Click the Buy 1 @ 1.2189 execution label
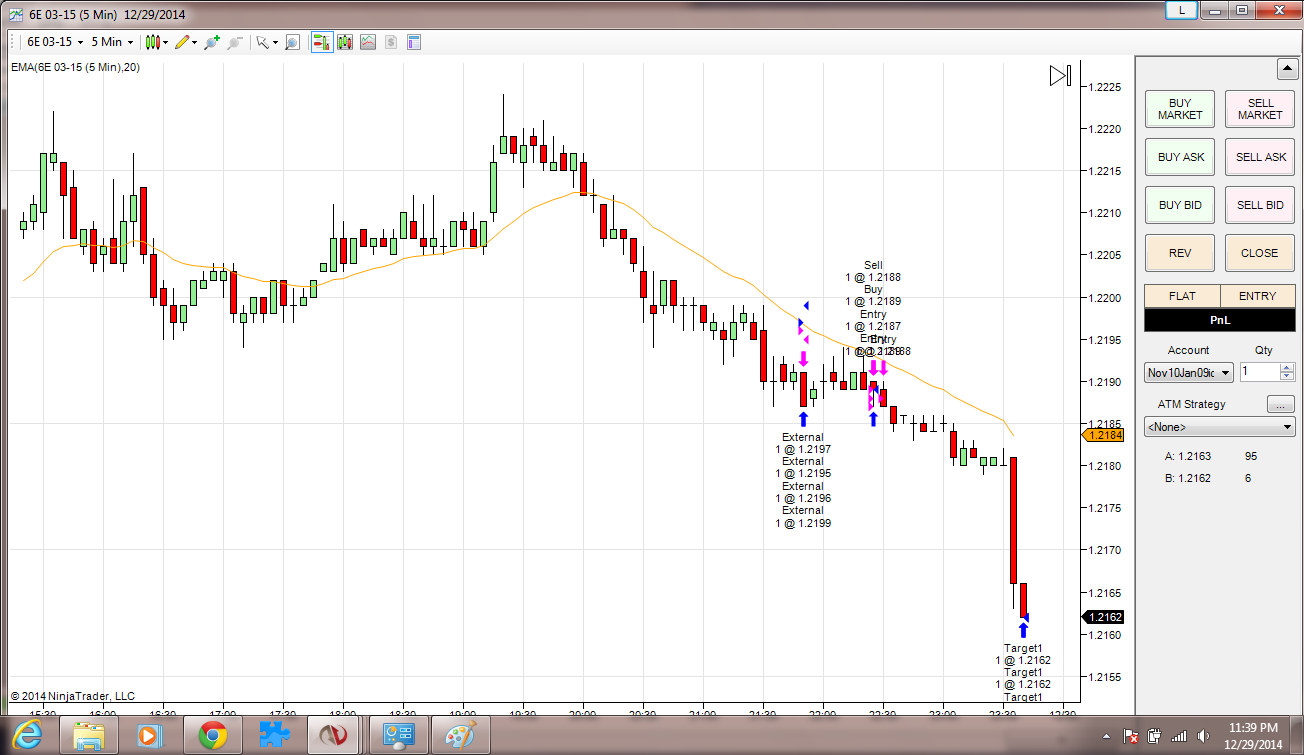The height and width of the screenshot is (755, 1314). coord(873,295)
